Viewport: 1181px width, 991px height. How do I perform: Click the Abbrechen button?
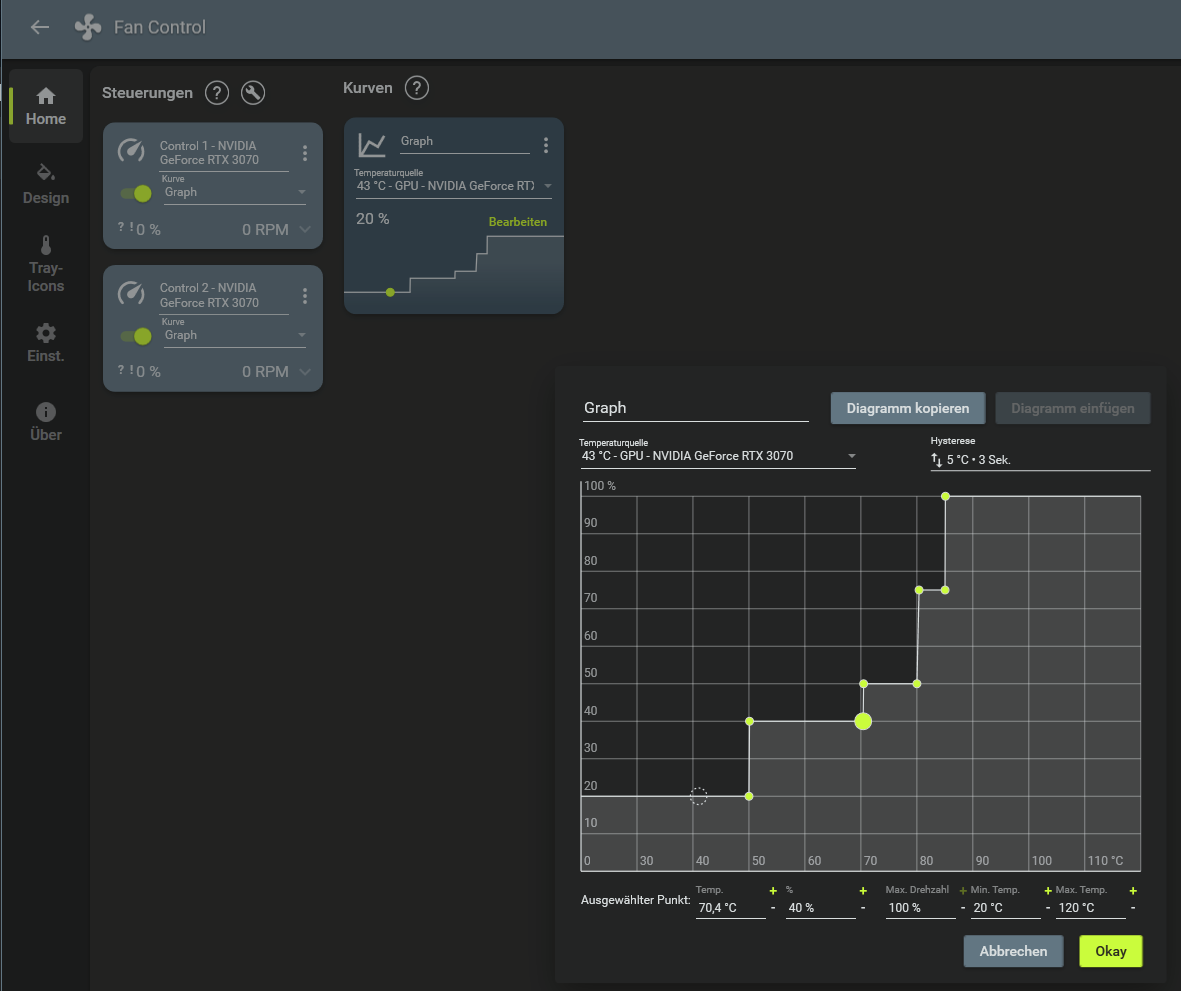tap(1013, 951)
